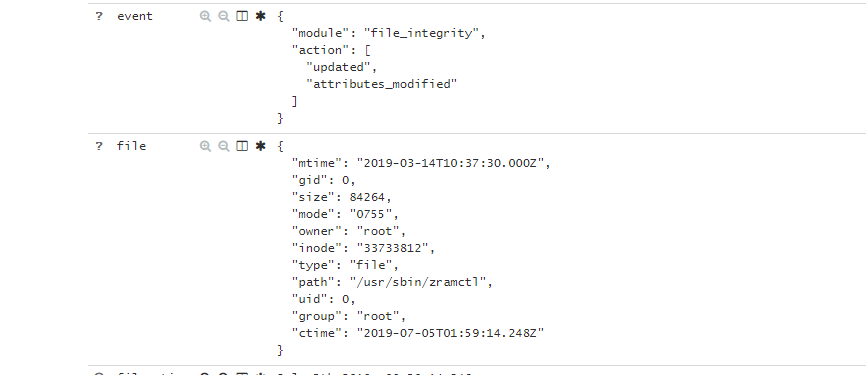Filter for value on the event field
Screen dimensions: 866x375
coord(205,17)
